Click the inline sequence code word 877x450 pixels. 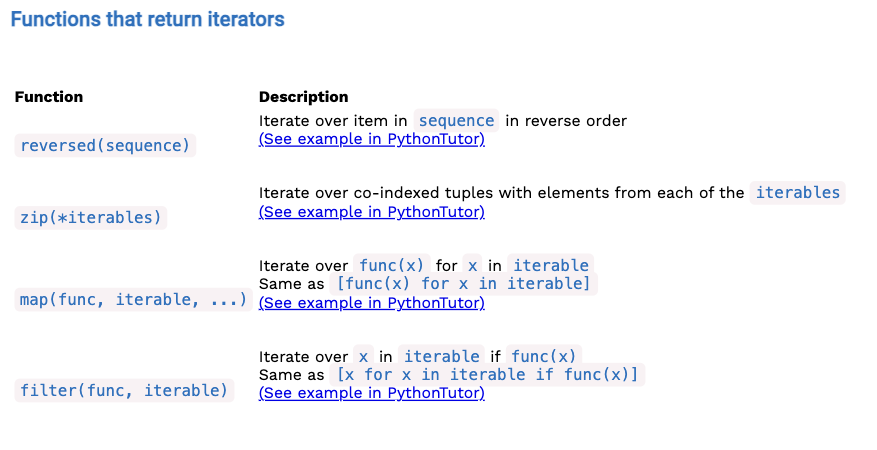[456, 121]
